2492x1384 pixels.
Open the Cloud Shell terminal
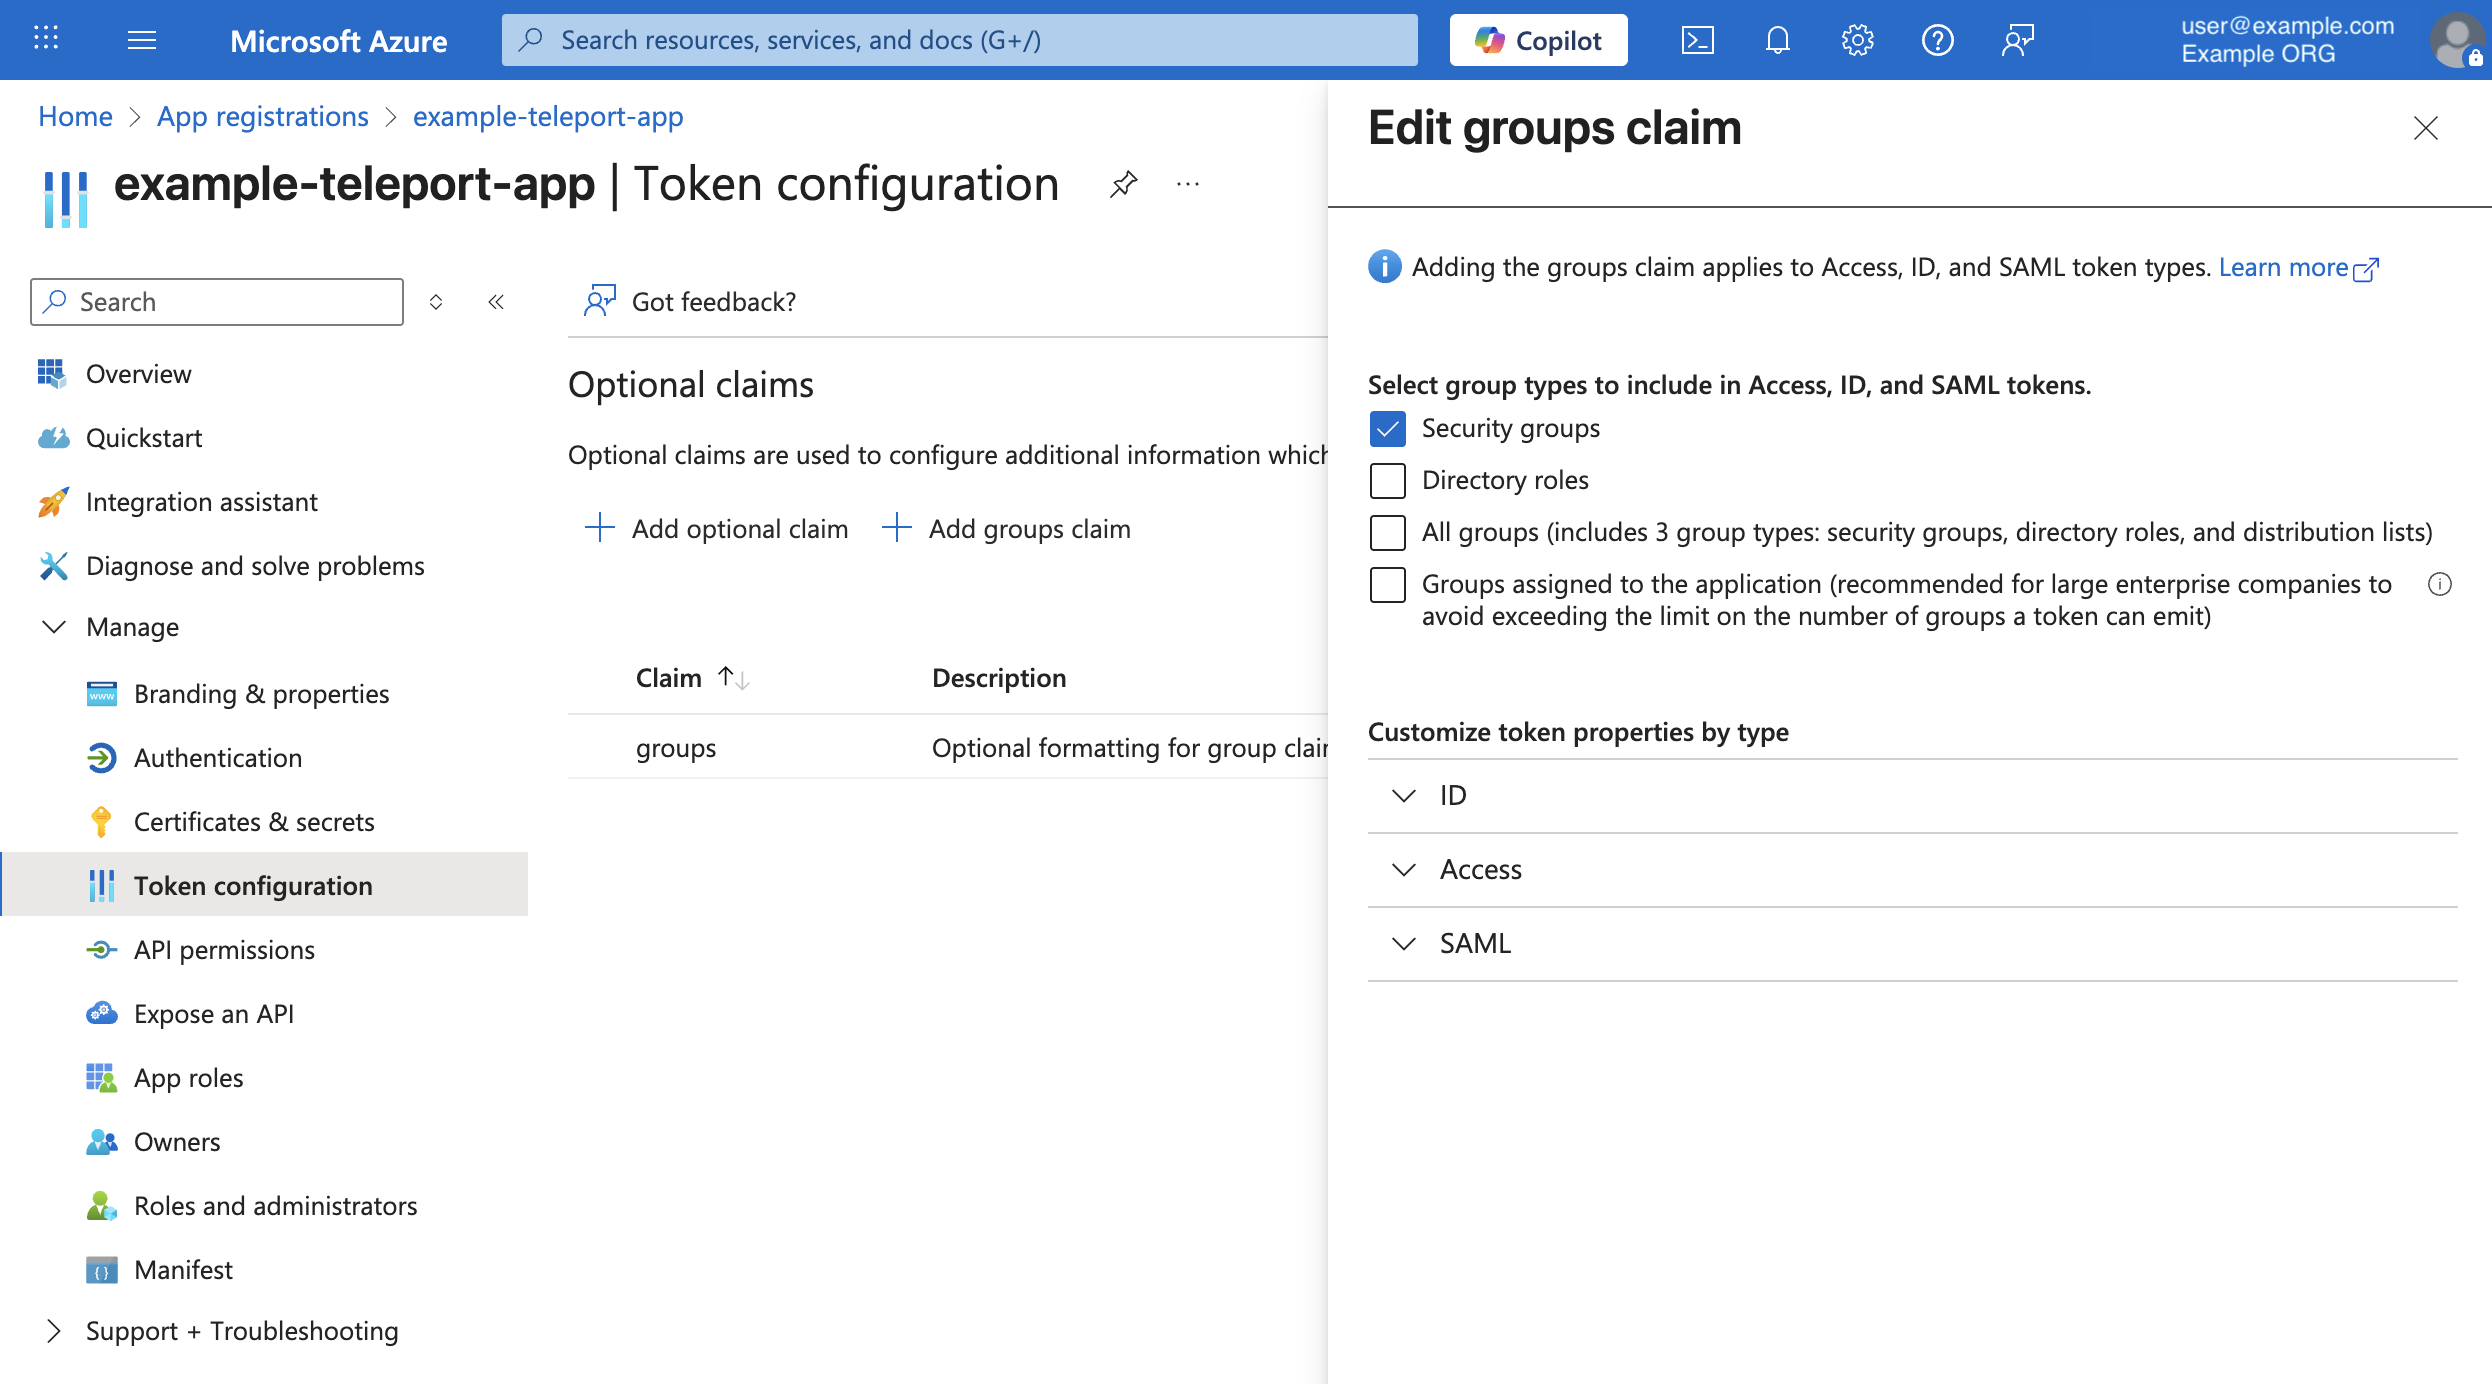(1697, 40)
